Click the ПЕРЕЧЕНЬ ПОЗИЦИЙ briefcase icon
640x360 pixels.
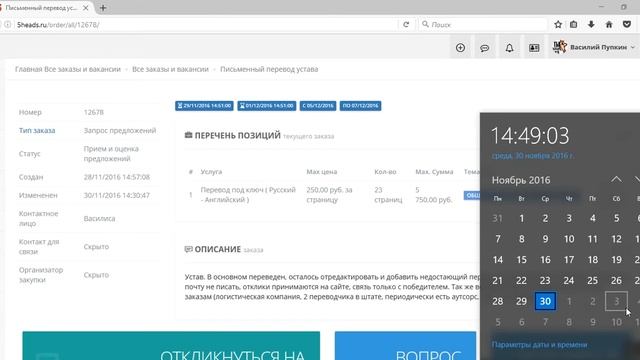(x=188, y=135)
